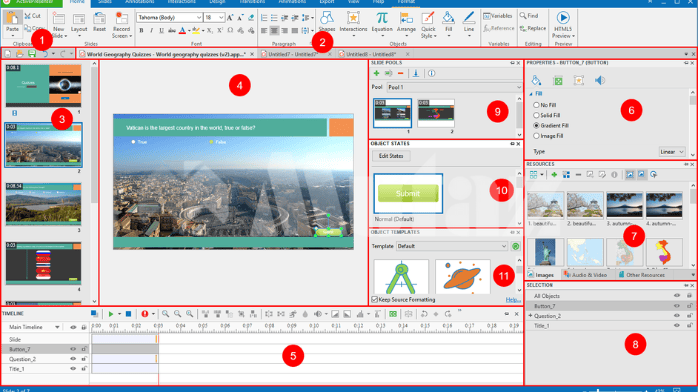This screenshot has height=392, width=698.
Task: Open the font size dropdown
Action: 221,17
